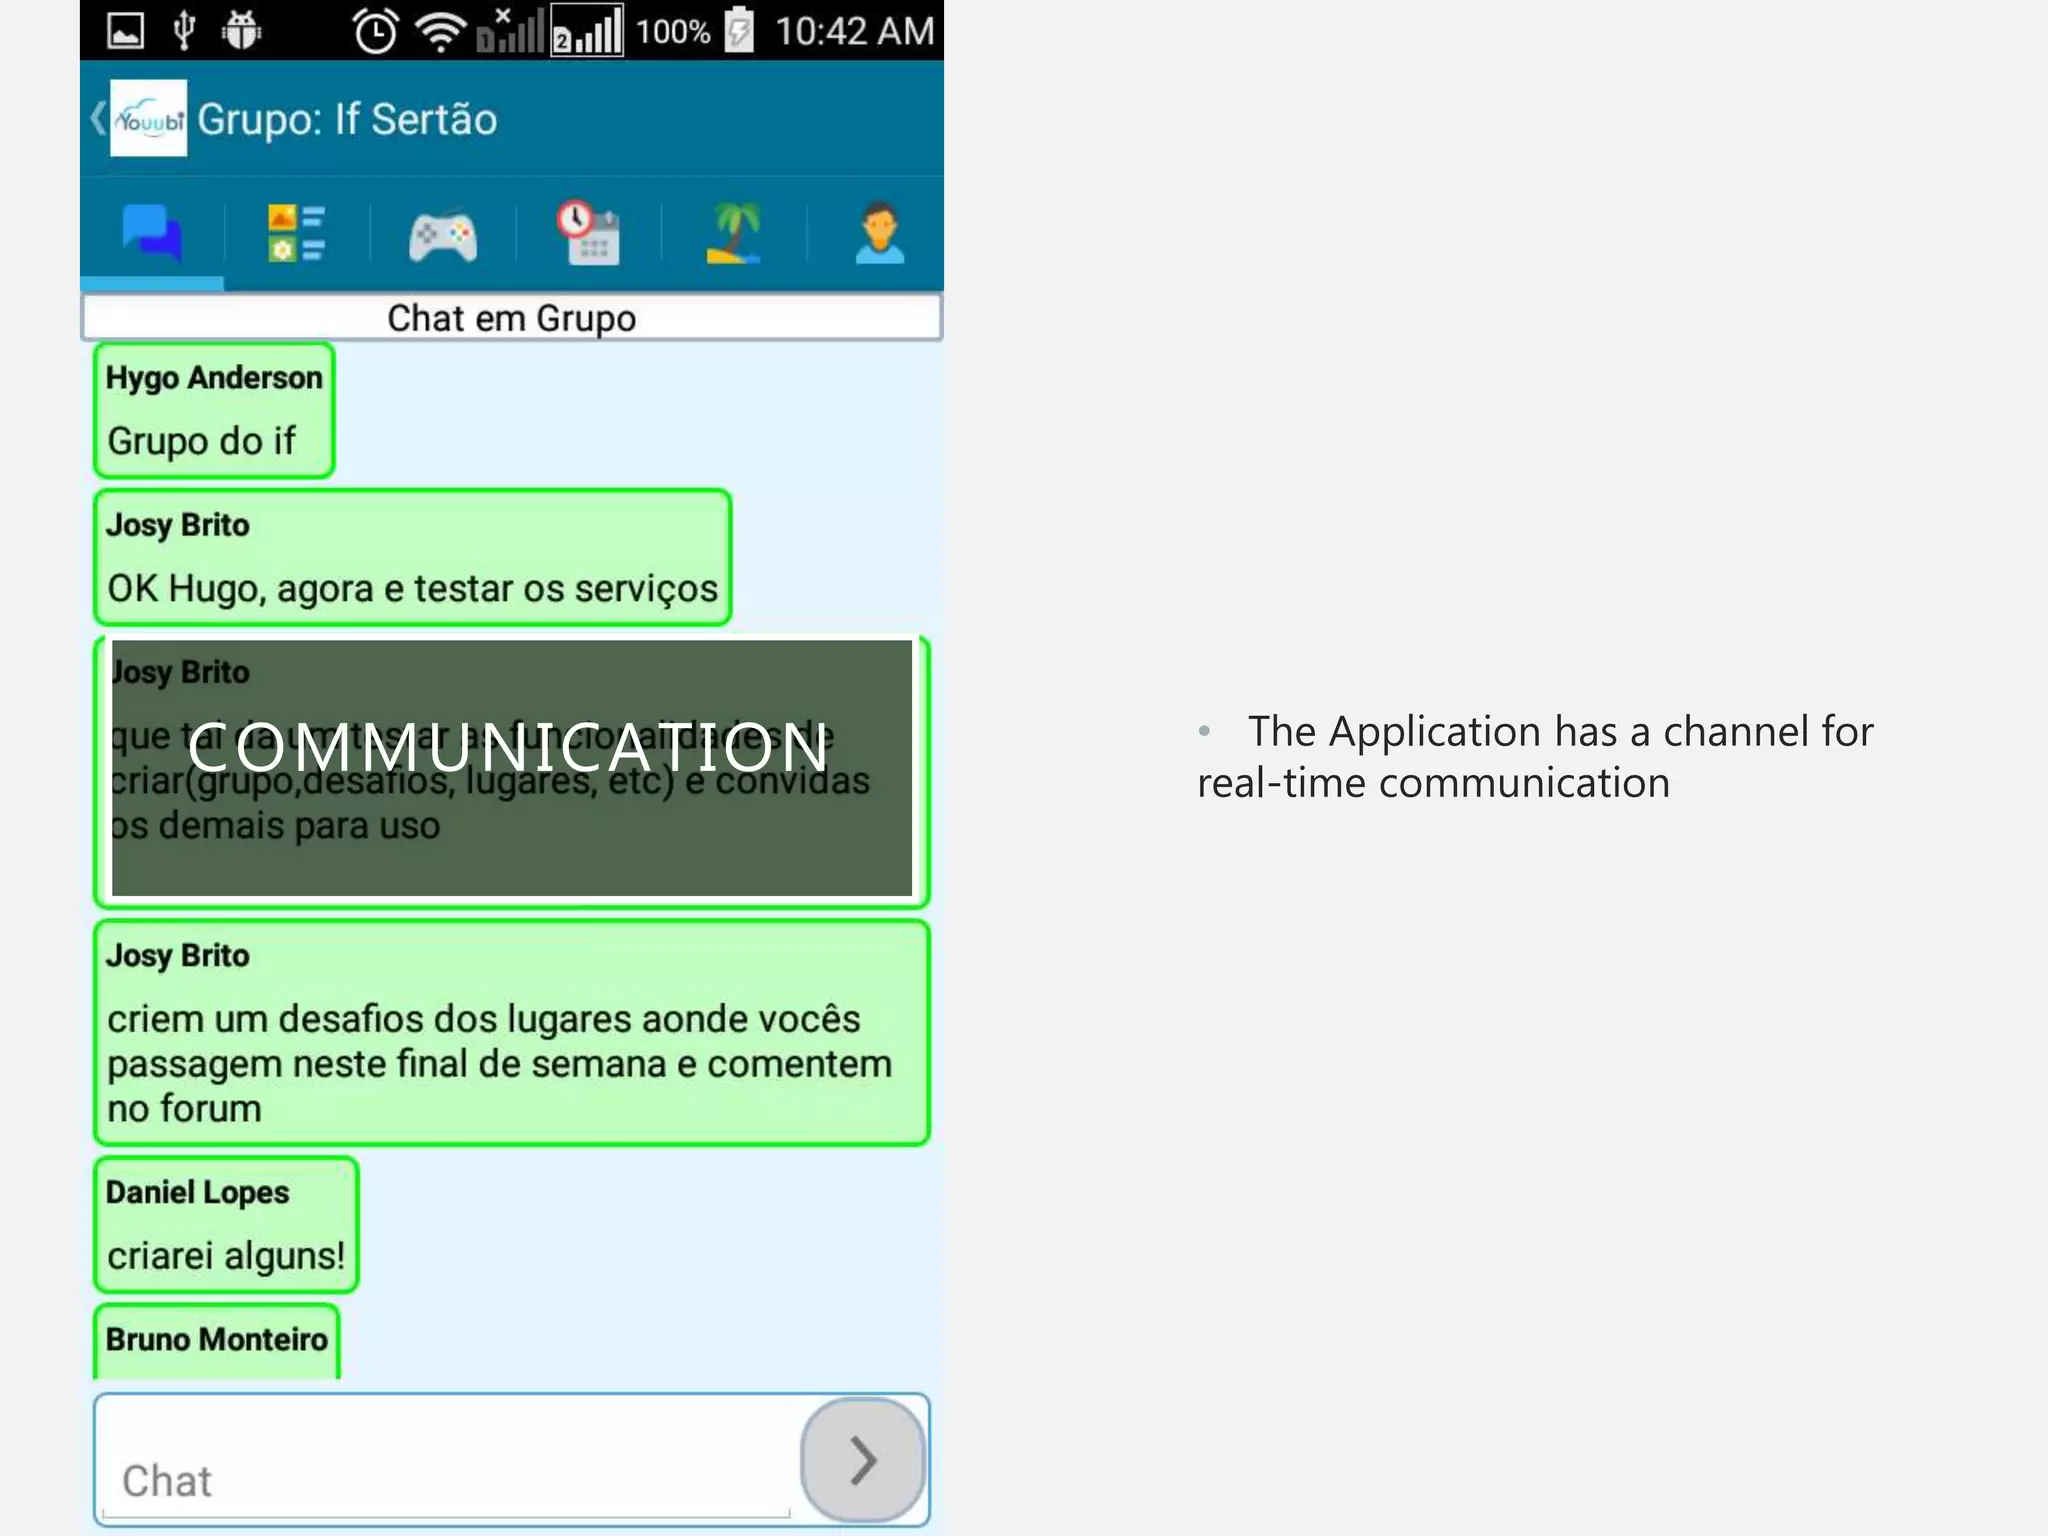Select Daniel Lopes 'criarei alguns!' message
Viewport: 2048px width, 1536px height.
click(226, 1225)
